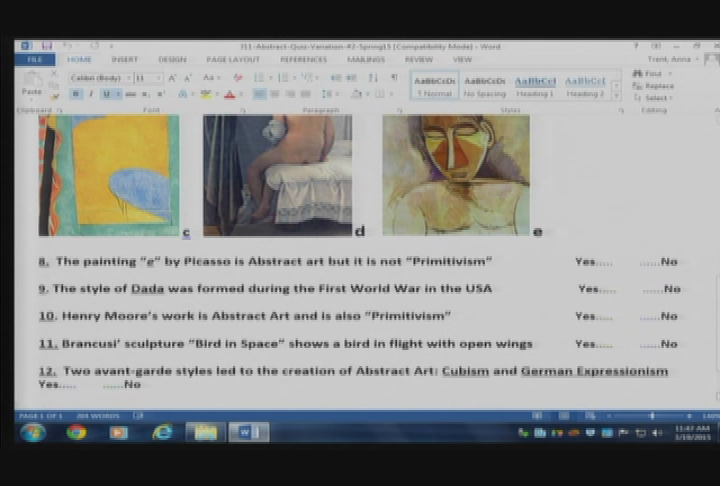Viewport: 720px width, 486px height.
Task: Expand the Styles gallery More arrow
Action: pyautogui.click(x=617, y=96)
